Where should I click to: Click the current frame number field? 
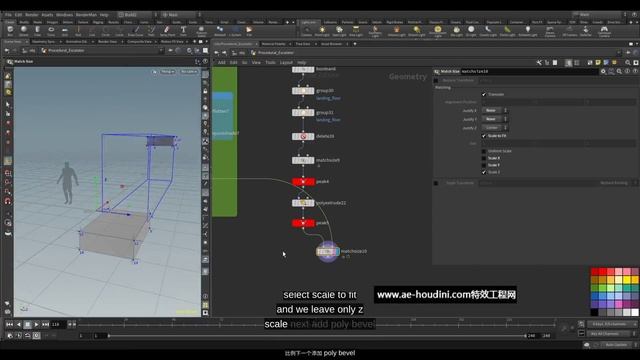click(58, 324)
